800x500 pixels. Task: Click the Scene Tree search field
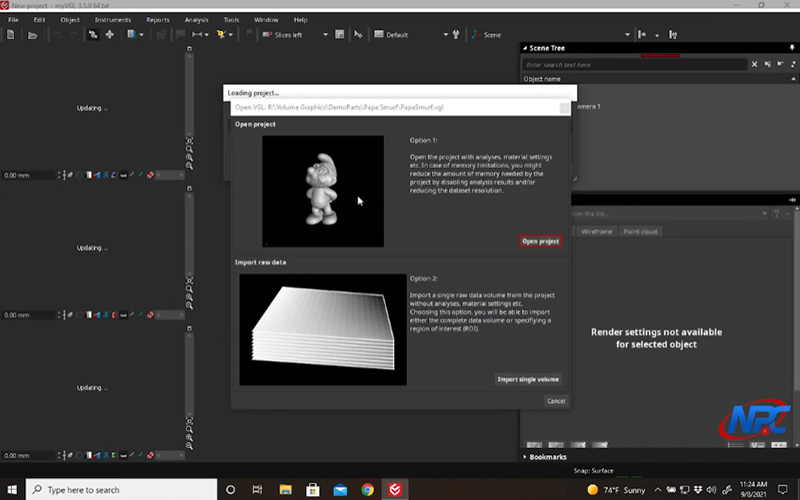635,64
